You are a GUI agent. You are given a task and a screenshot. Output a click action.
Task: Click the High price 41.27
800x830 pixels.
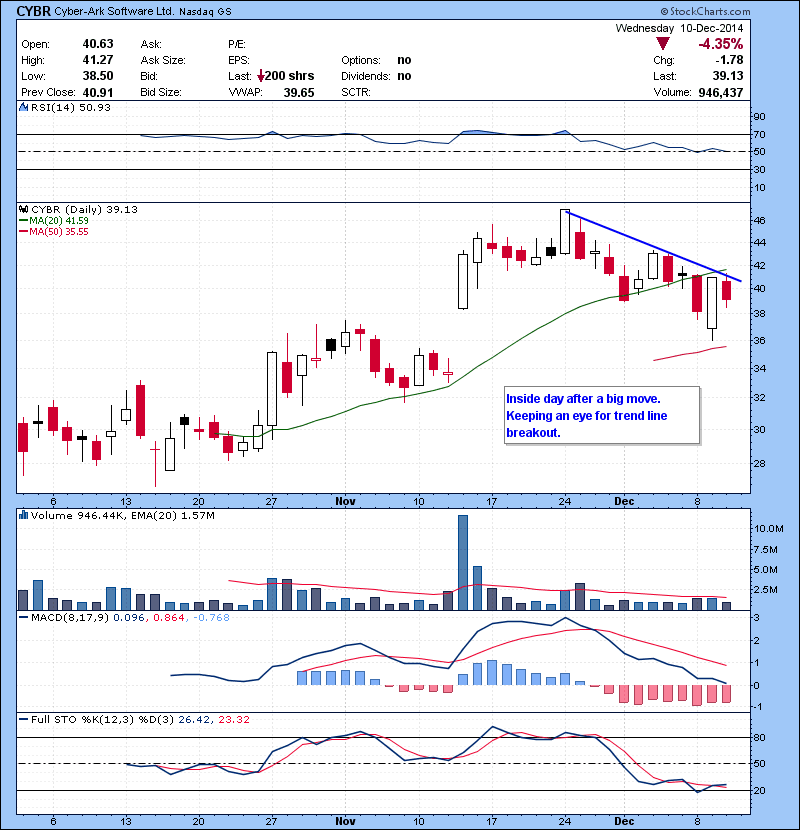click(x=98, y=60)
